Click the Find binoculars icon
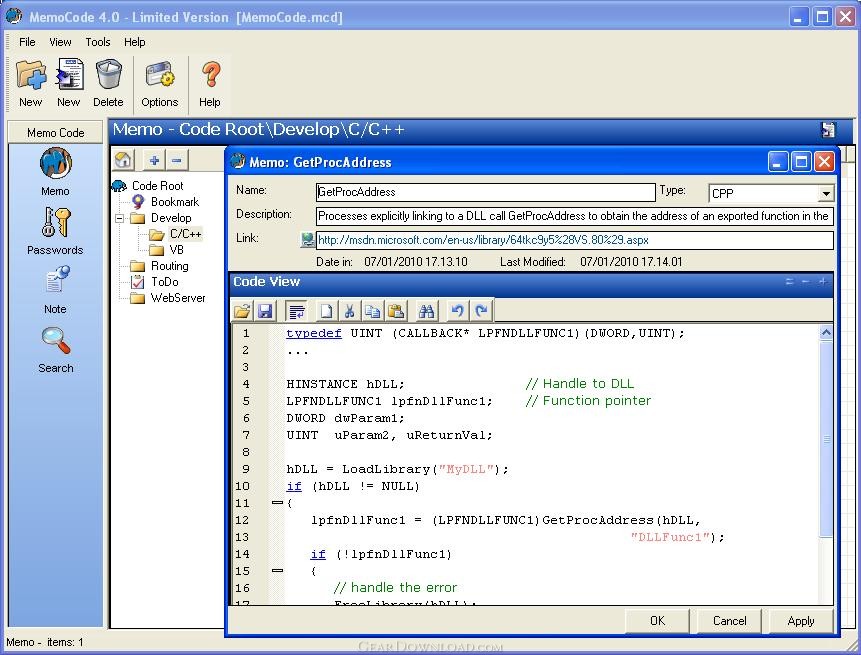The height and width of the screenshot is (655, 861). [426, 311]
